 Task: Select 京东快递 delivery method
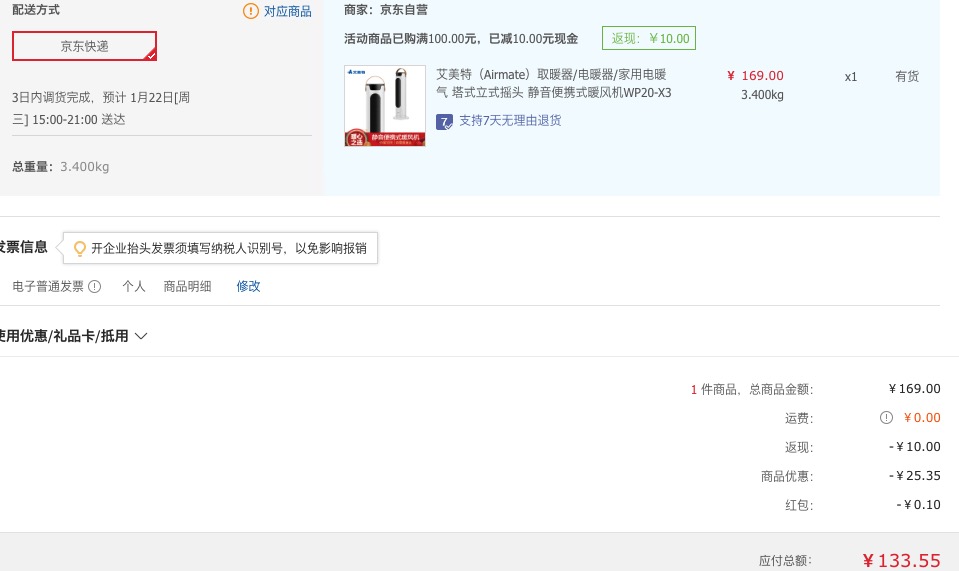(x=84, y=46)
